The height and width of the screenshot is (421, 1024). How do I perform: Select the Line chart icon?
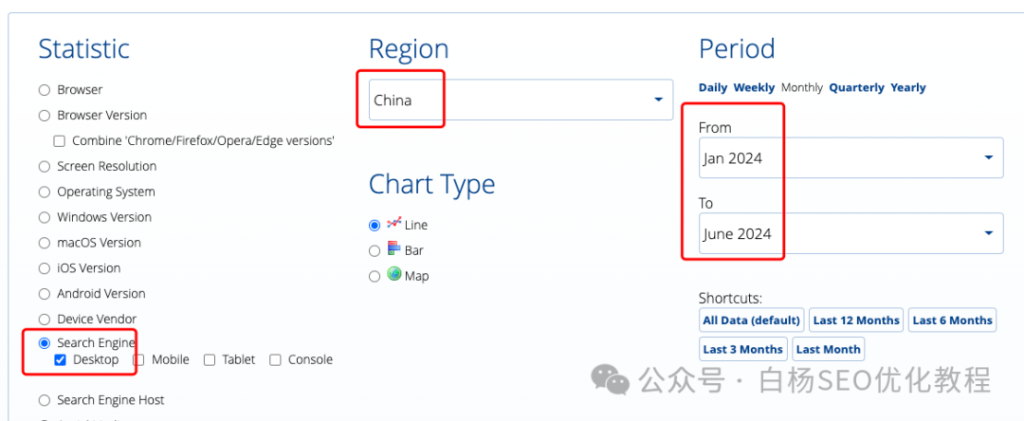click(x=394, y=223)
